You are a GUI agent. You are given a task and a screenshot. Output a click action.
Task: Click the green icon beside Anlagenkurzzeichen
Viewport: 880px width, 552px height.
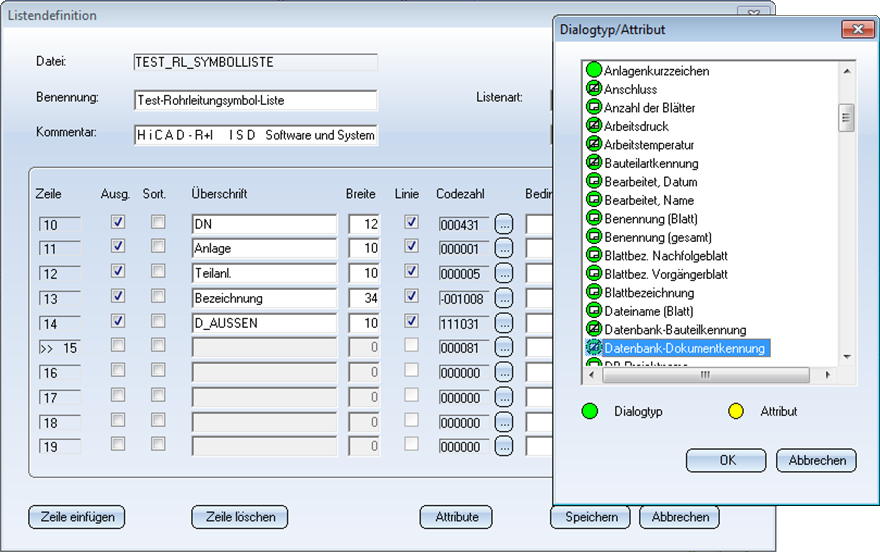593,71
